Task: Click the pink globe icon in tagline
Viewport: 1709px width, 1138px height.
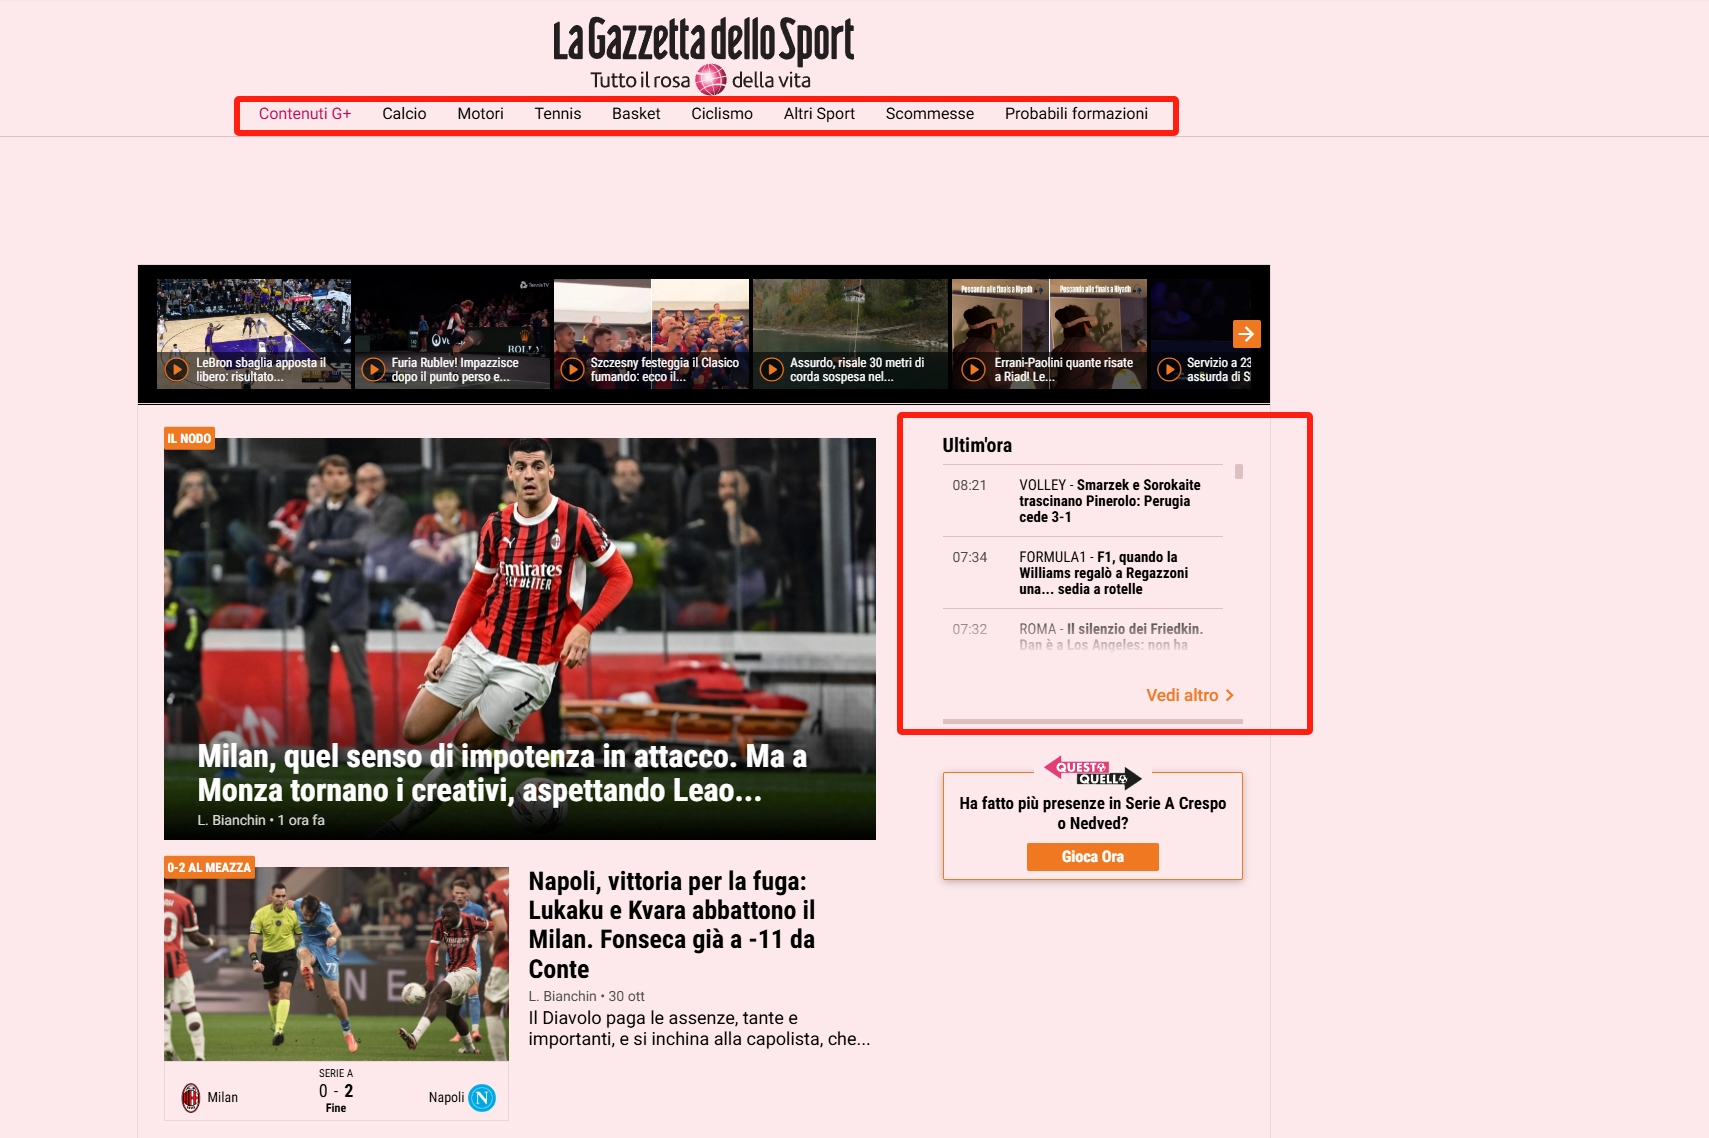Action: (x=710, y=79)
